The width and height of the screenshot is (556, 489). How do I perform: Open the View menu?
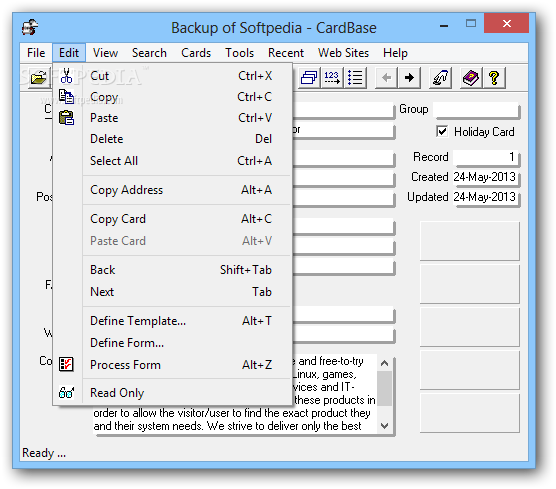click(105, 53)
